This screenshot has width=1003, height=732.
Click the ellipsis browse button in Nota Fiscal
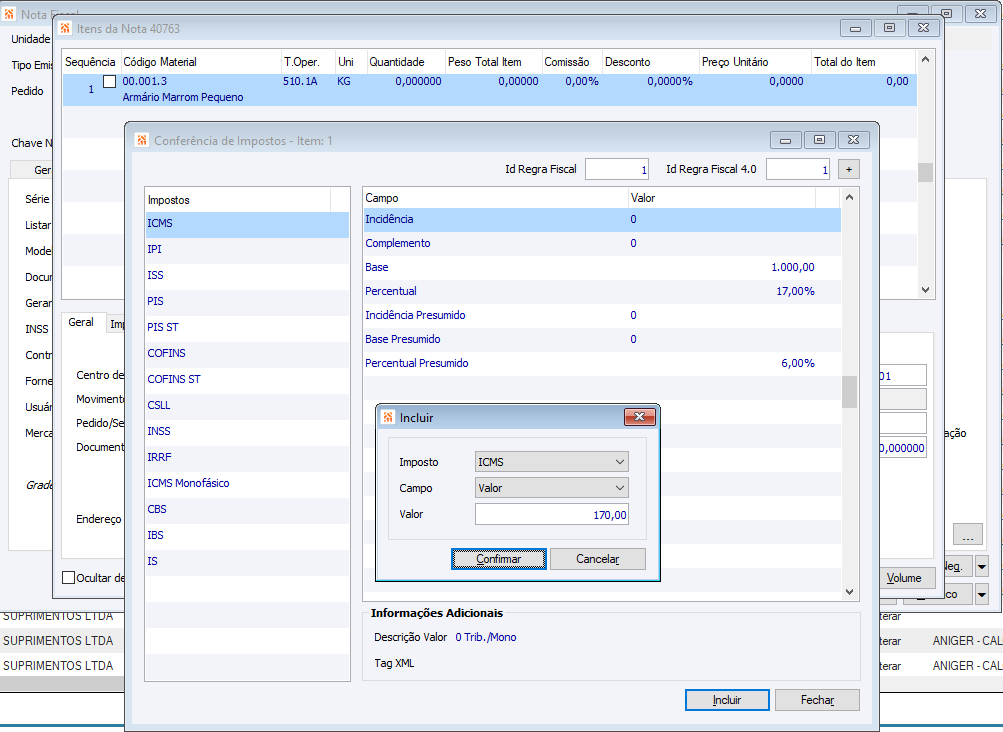(x=967, y=534)
